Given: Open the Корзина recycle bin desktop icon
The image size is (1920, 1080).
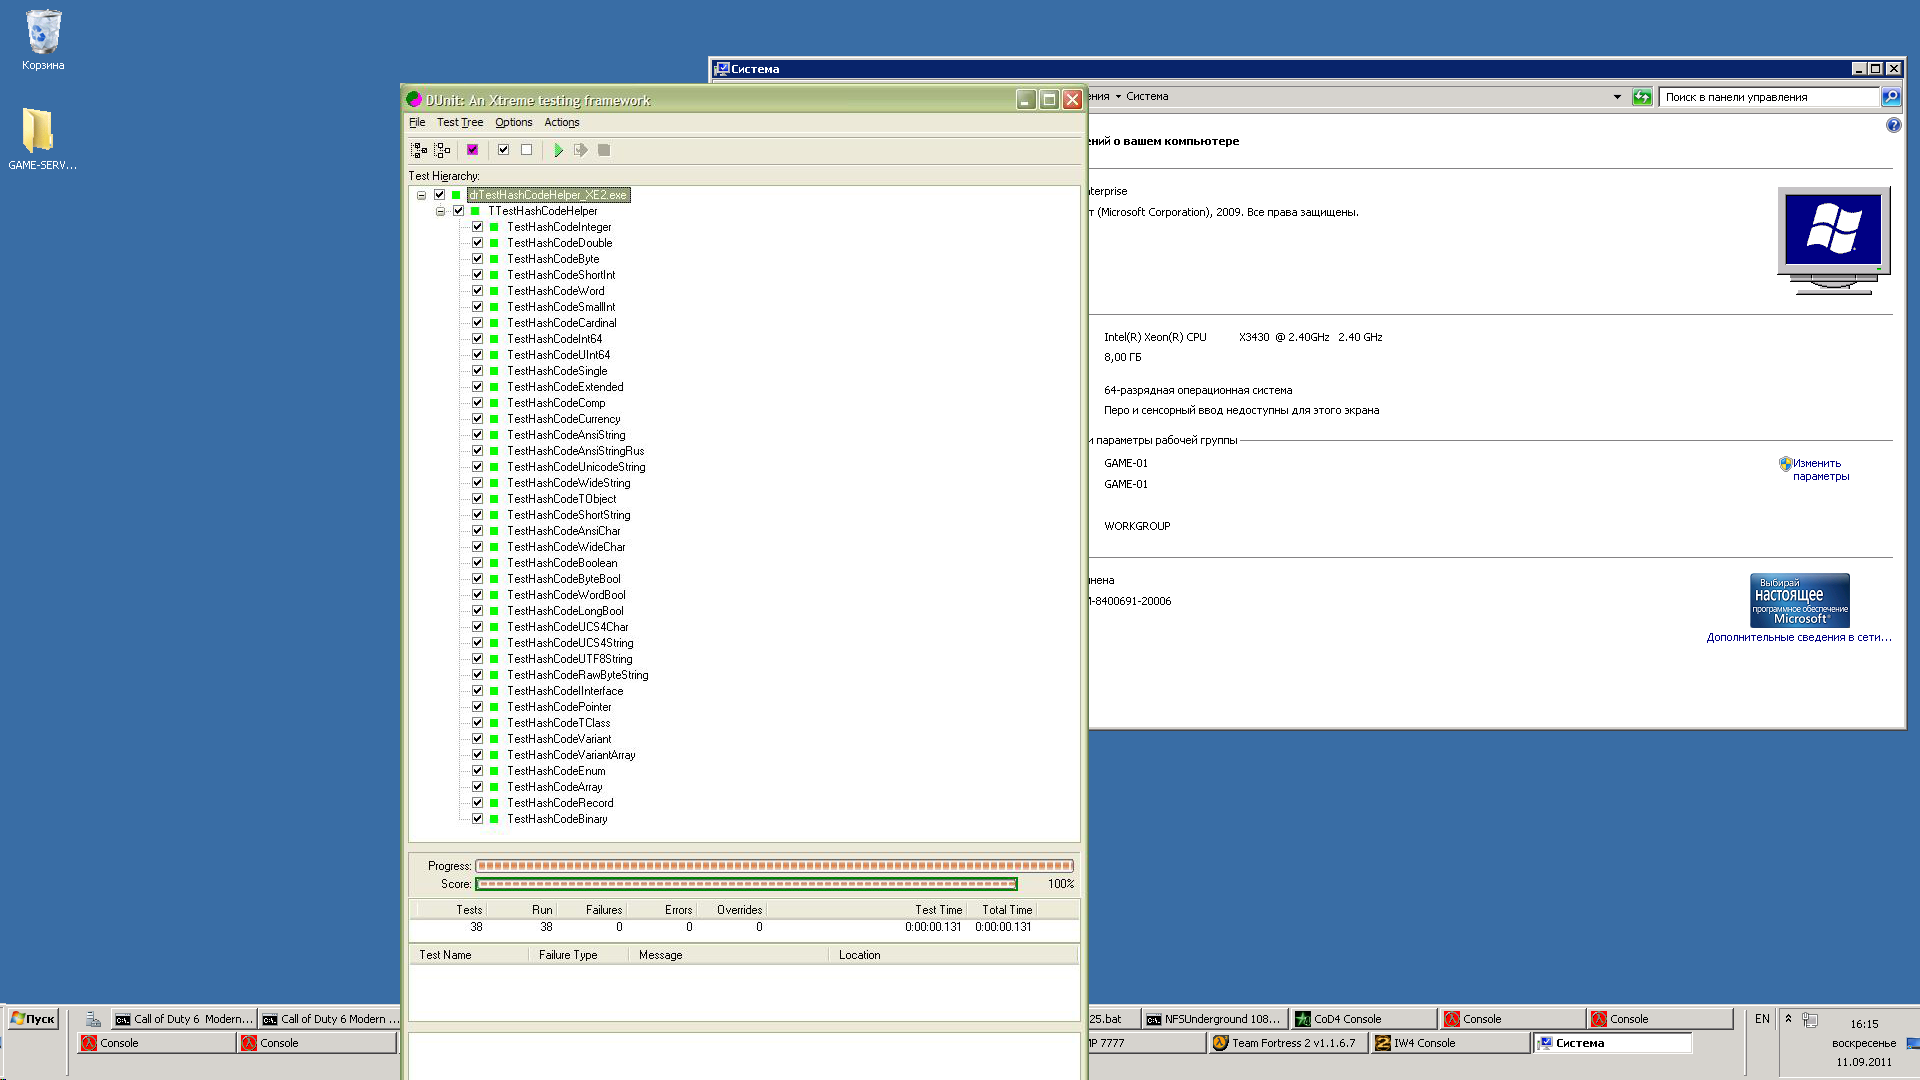Looking at the screenshot, I should [43, 40].
